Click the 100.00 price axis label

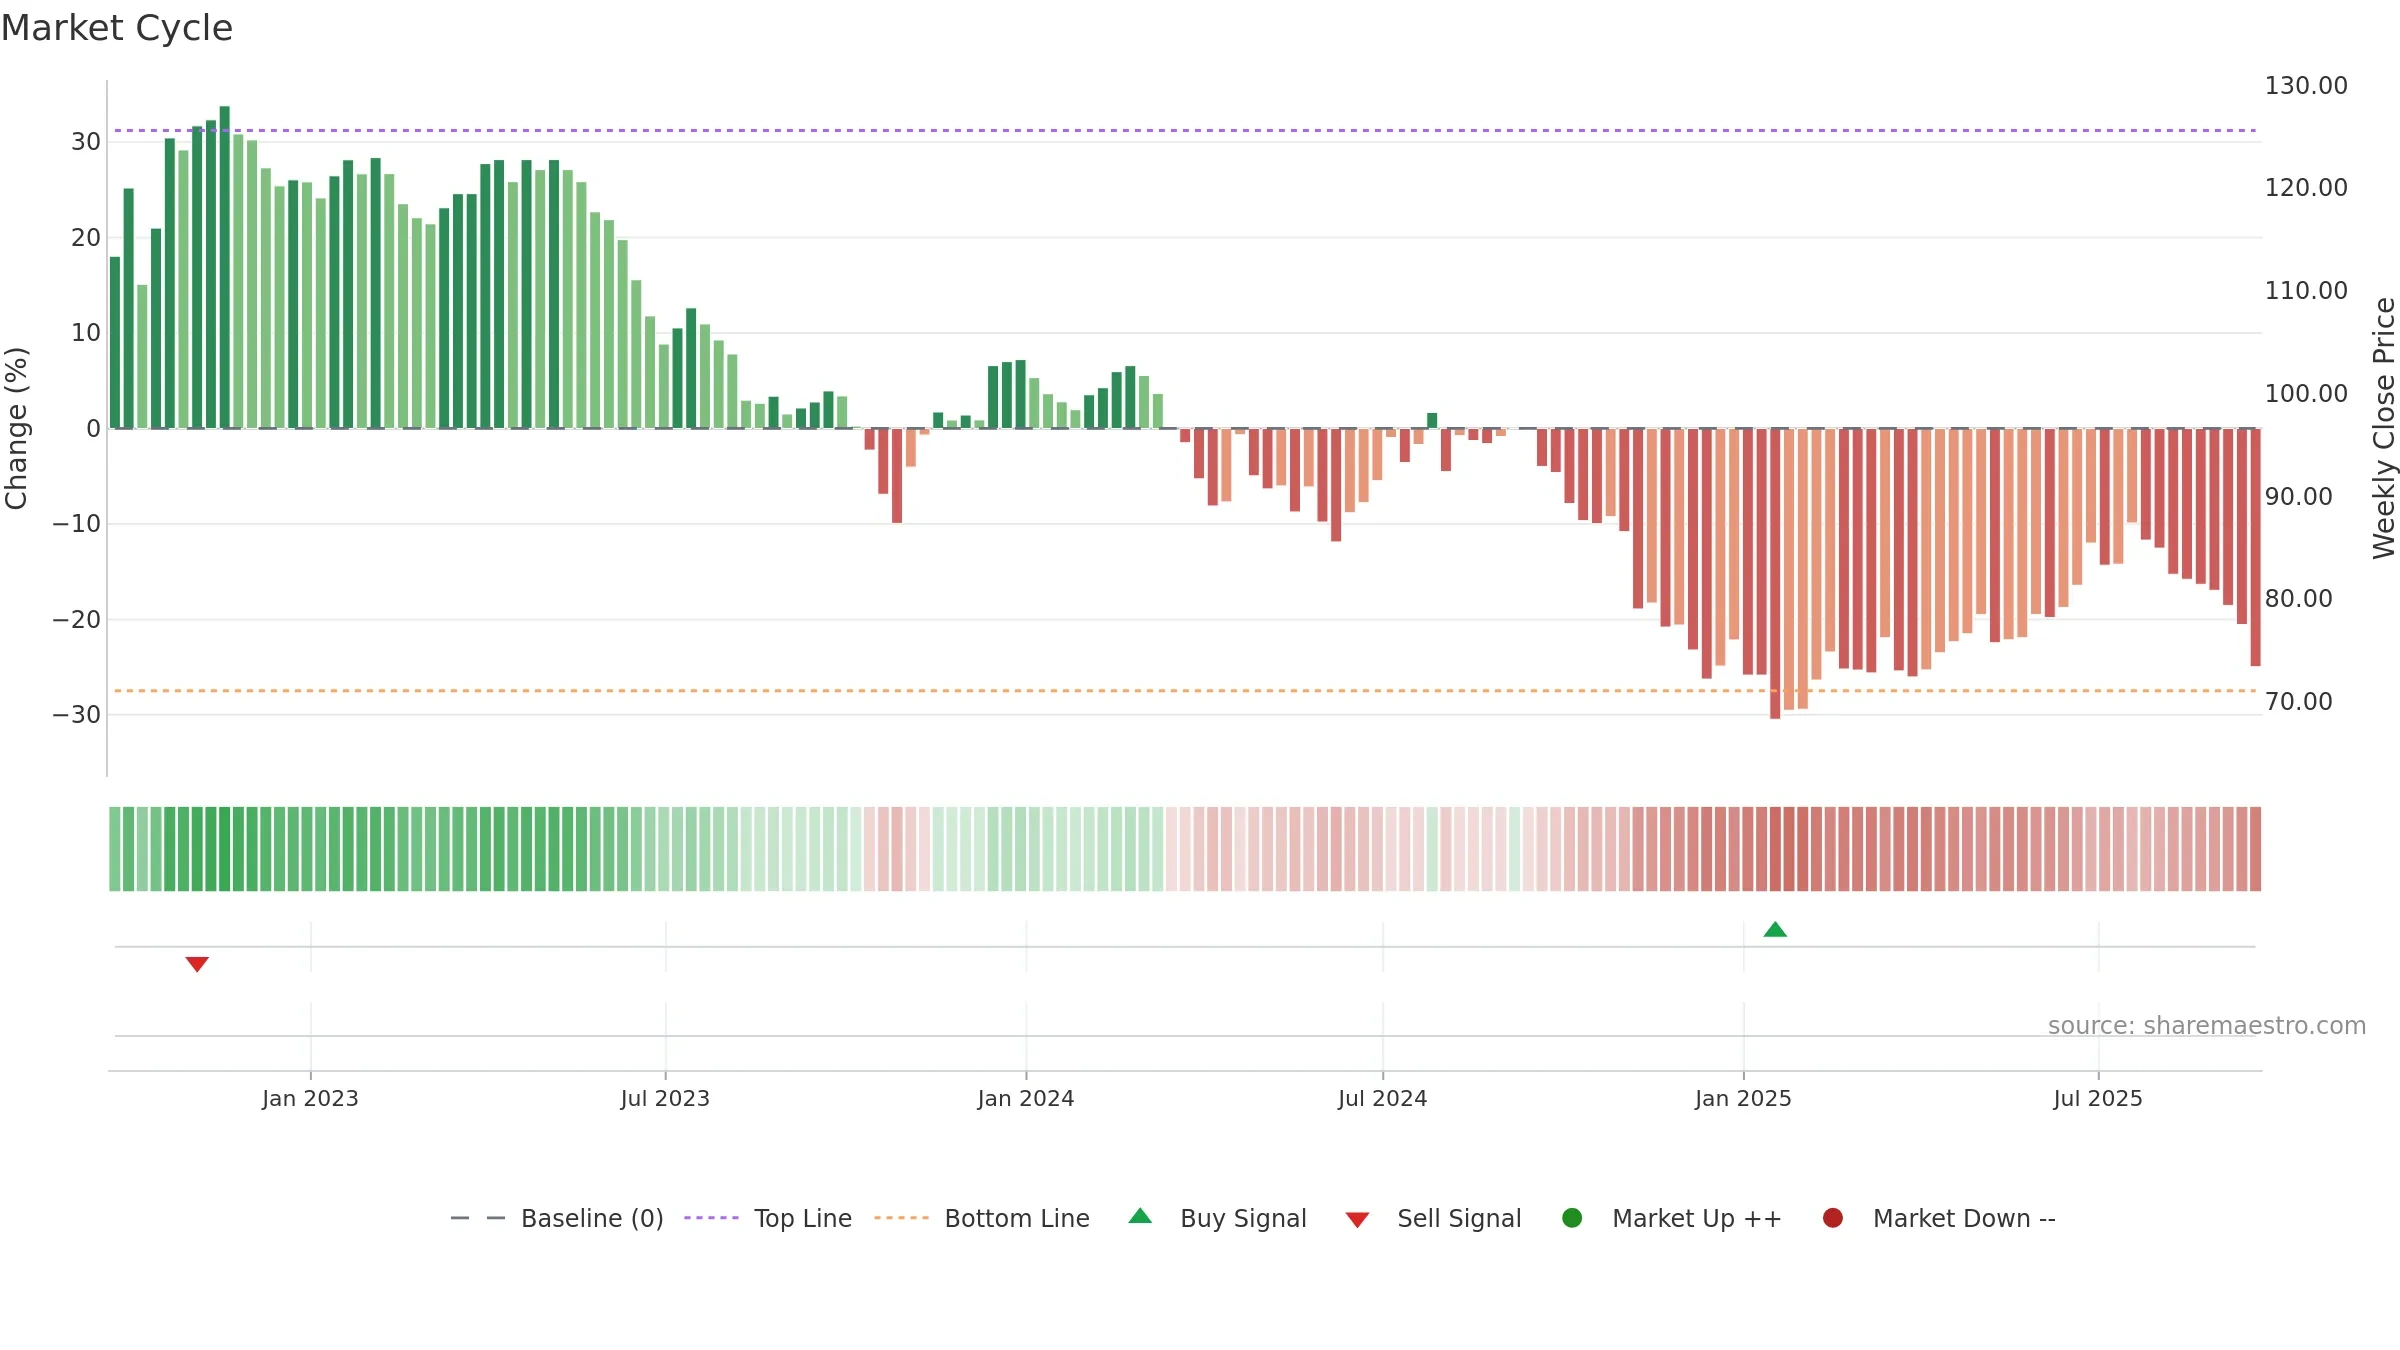(x=2306, y=394)
